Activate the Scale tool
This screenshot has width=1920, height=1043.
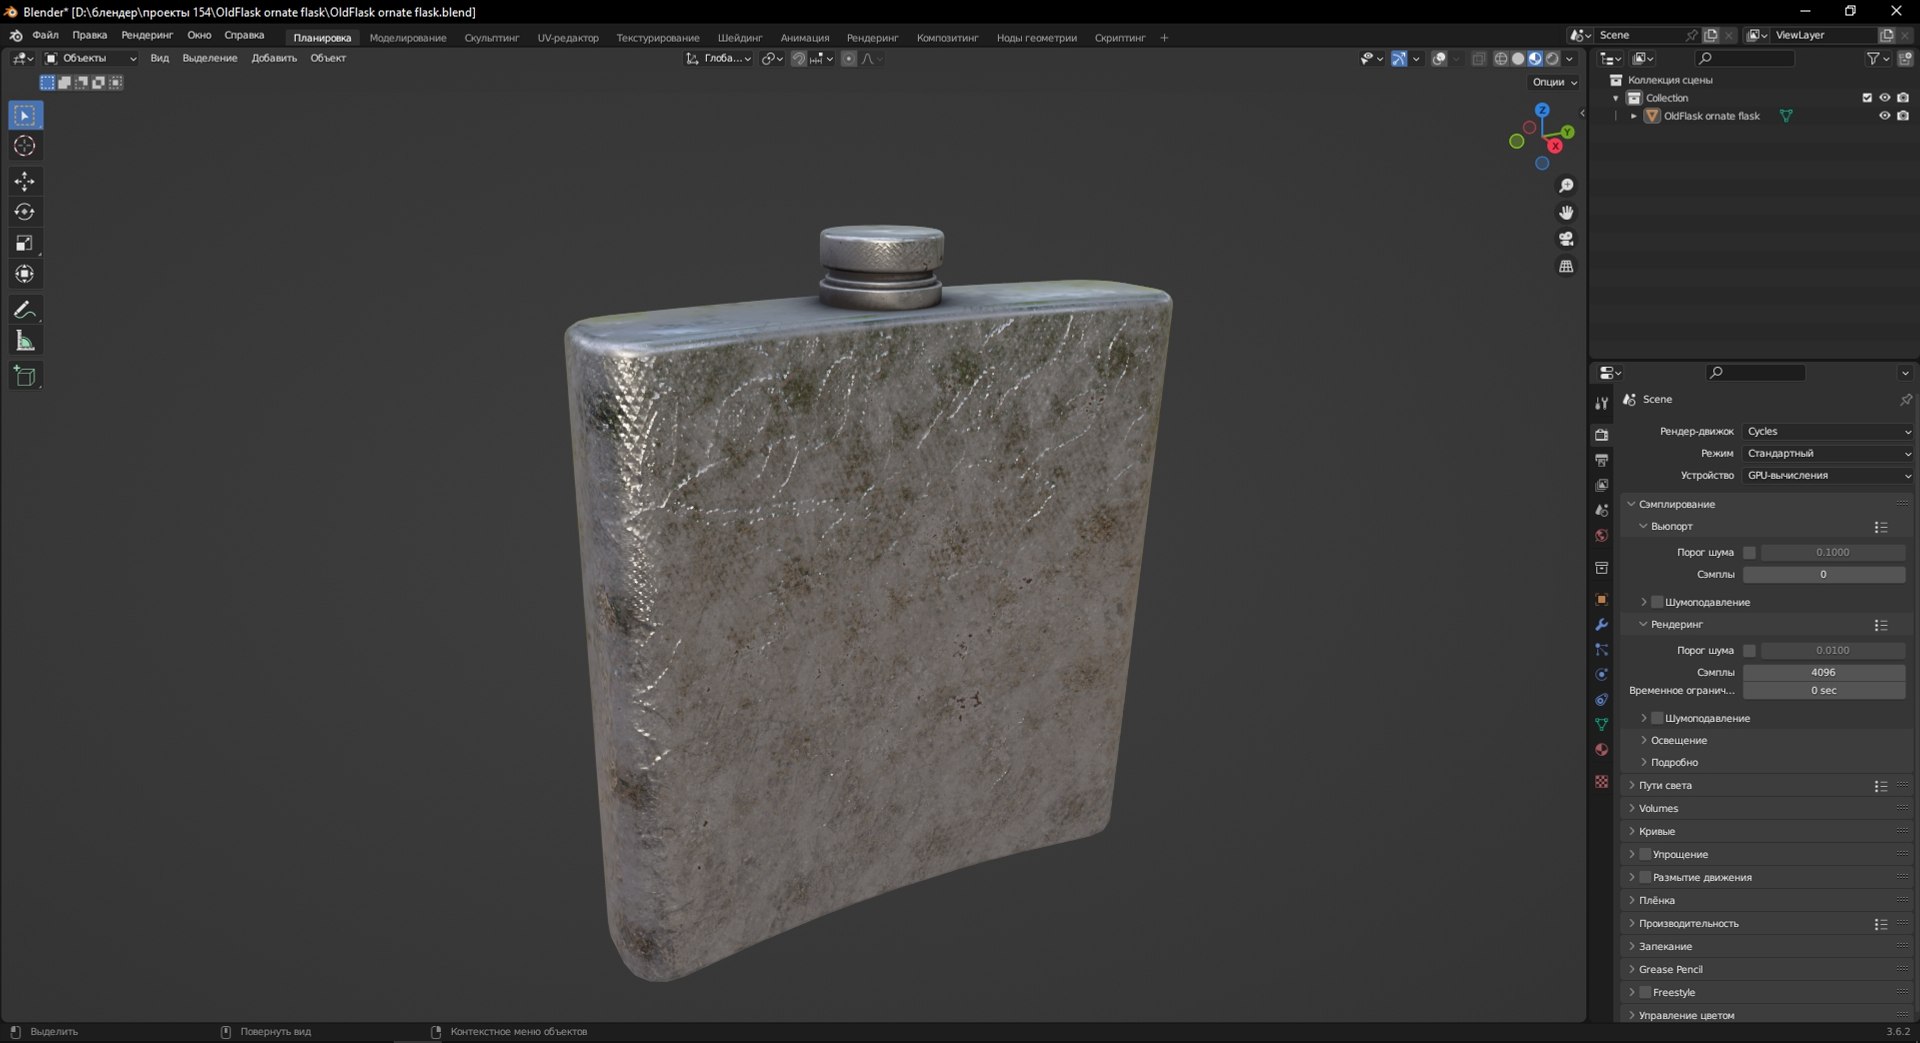25,243
